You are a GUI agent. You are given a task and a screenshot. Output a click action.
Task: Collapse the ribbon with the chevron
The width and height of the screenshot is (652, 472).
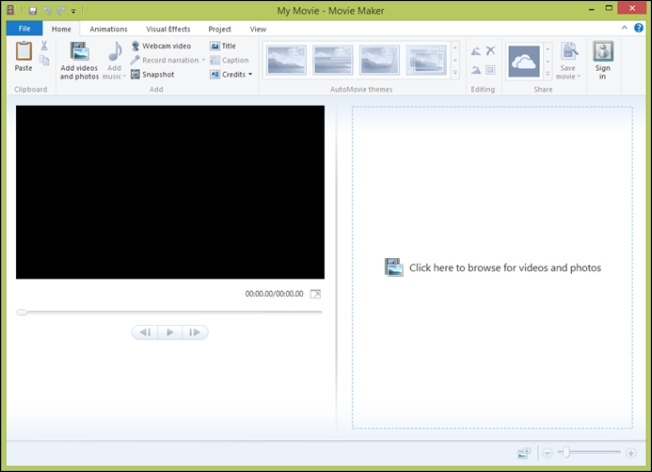click(624, 28)
